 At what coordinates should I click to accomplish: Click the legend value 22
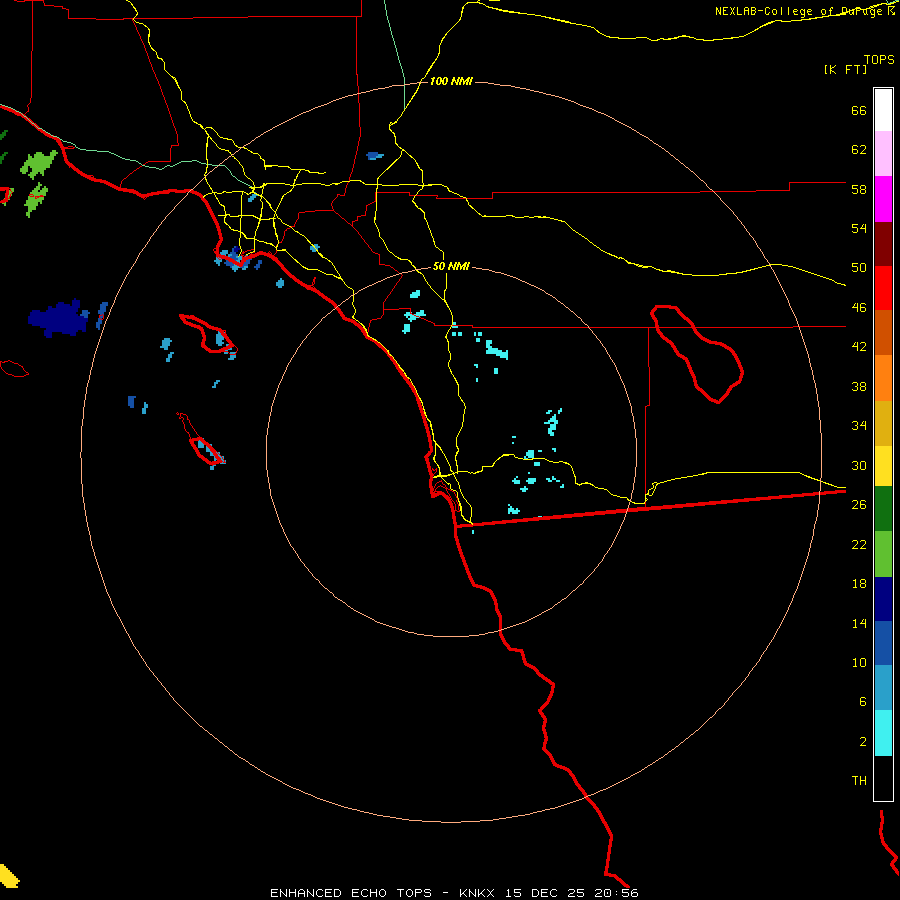point(859,544)
